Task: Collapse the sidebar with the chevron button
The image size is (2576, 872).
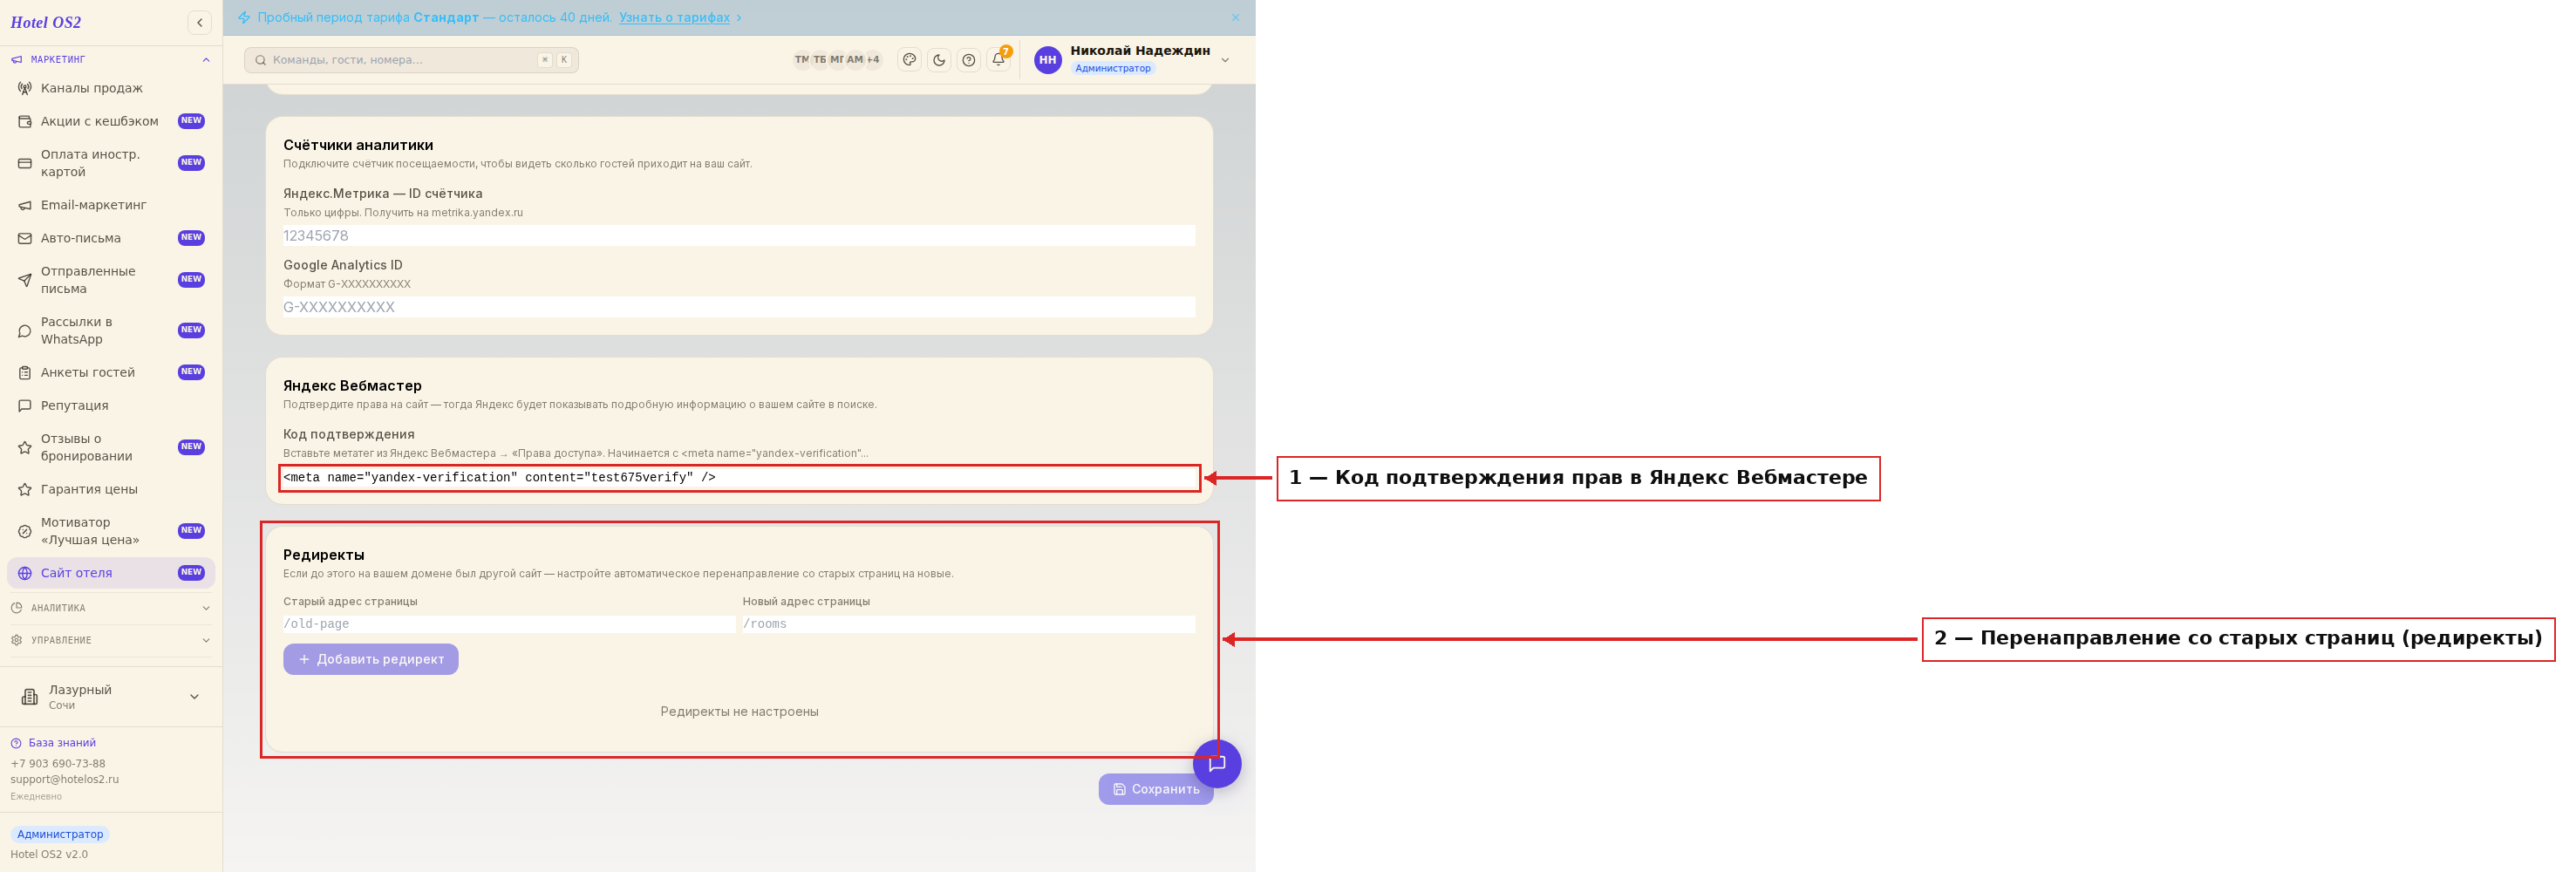Action: (x=199, y=22)
